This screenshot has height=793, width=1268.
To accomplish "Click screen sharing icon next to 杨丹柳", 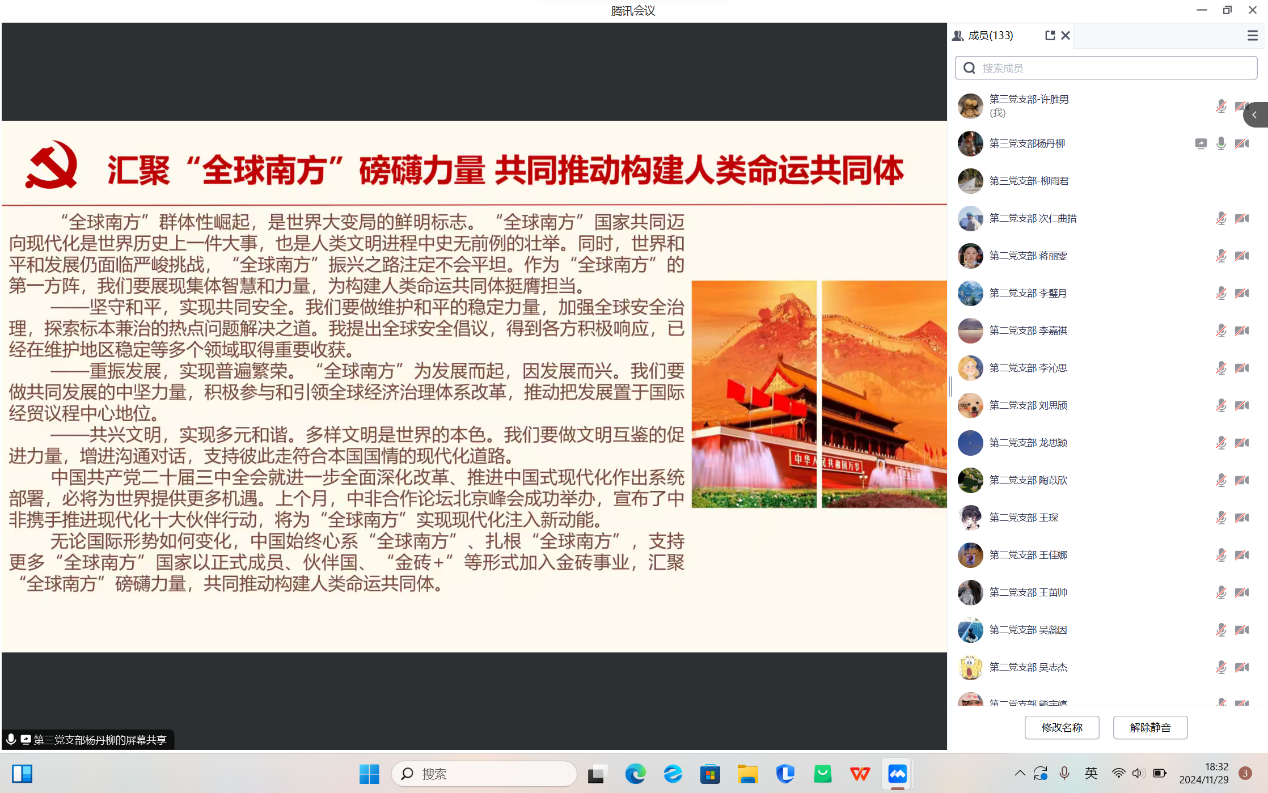I will click(1201, 144).
